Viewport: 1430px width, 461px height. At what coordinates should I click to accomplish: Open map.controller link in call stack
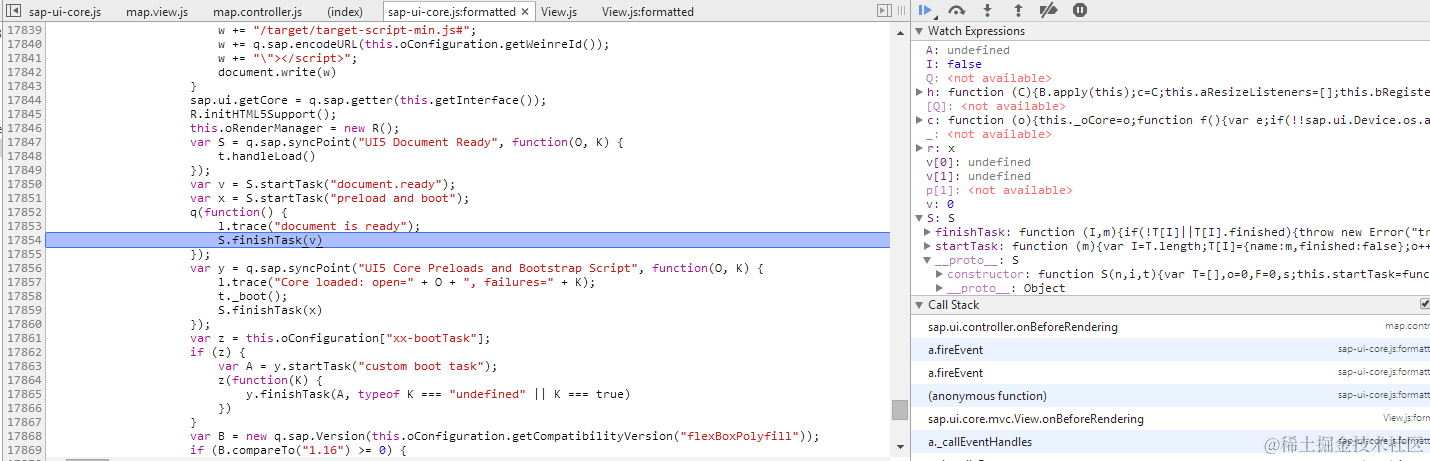(1407, 326)
